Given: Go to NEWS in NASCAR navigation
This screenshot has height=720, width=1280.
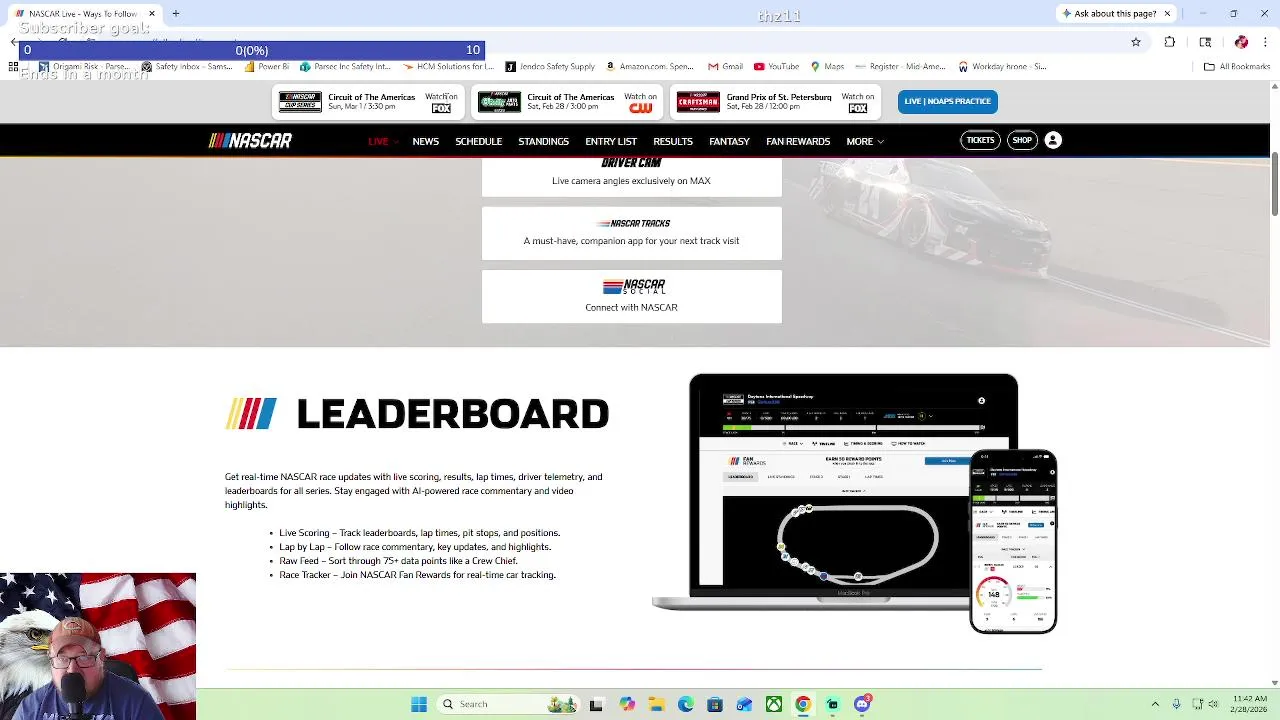Looking at the screenshot, I should tap(426, 142).
